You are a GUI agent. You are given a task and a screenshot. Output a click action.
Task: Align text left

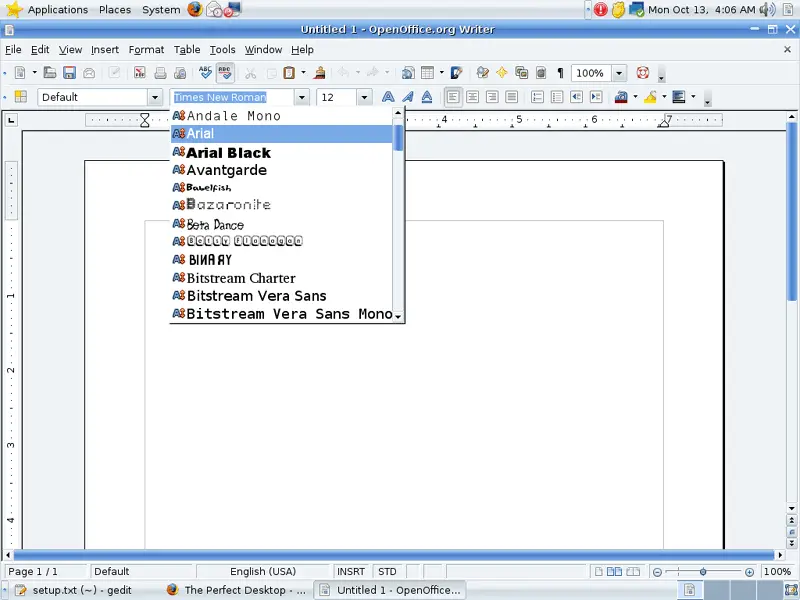[x=453, y=97]
